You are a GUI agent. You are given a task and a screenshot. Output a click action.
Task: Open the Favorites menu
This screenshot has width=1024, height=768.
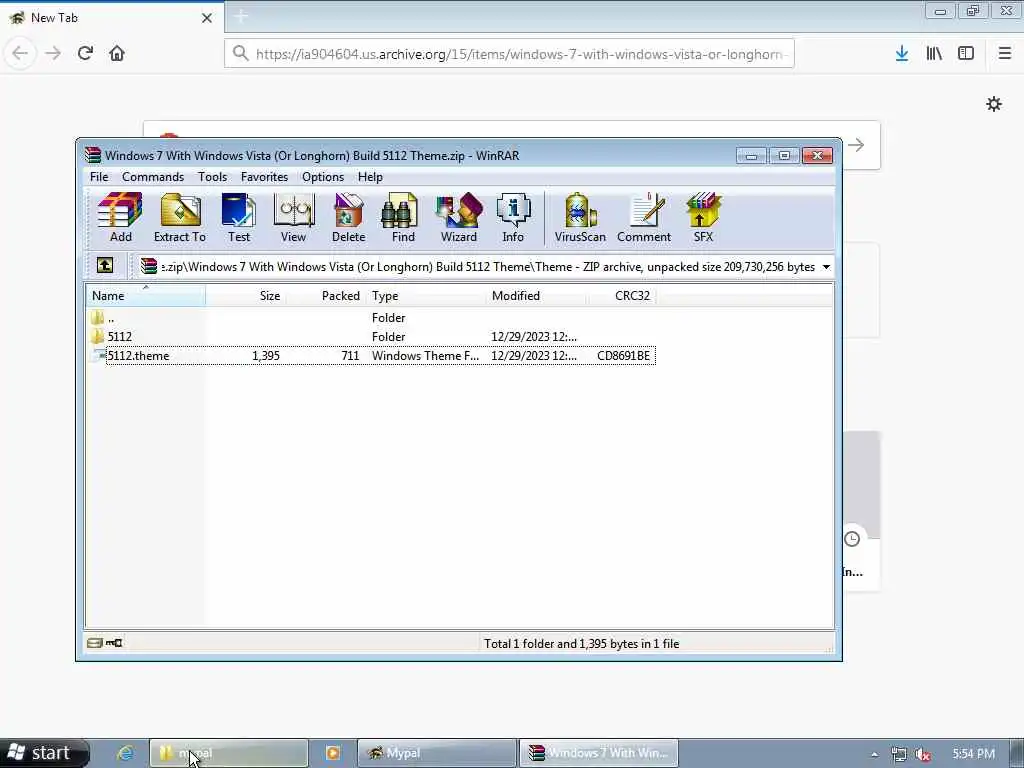tap(264, 177)
